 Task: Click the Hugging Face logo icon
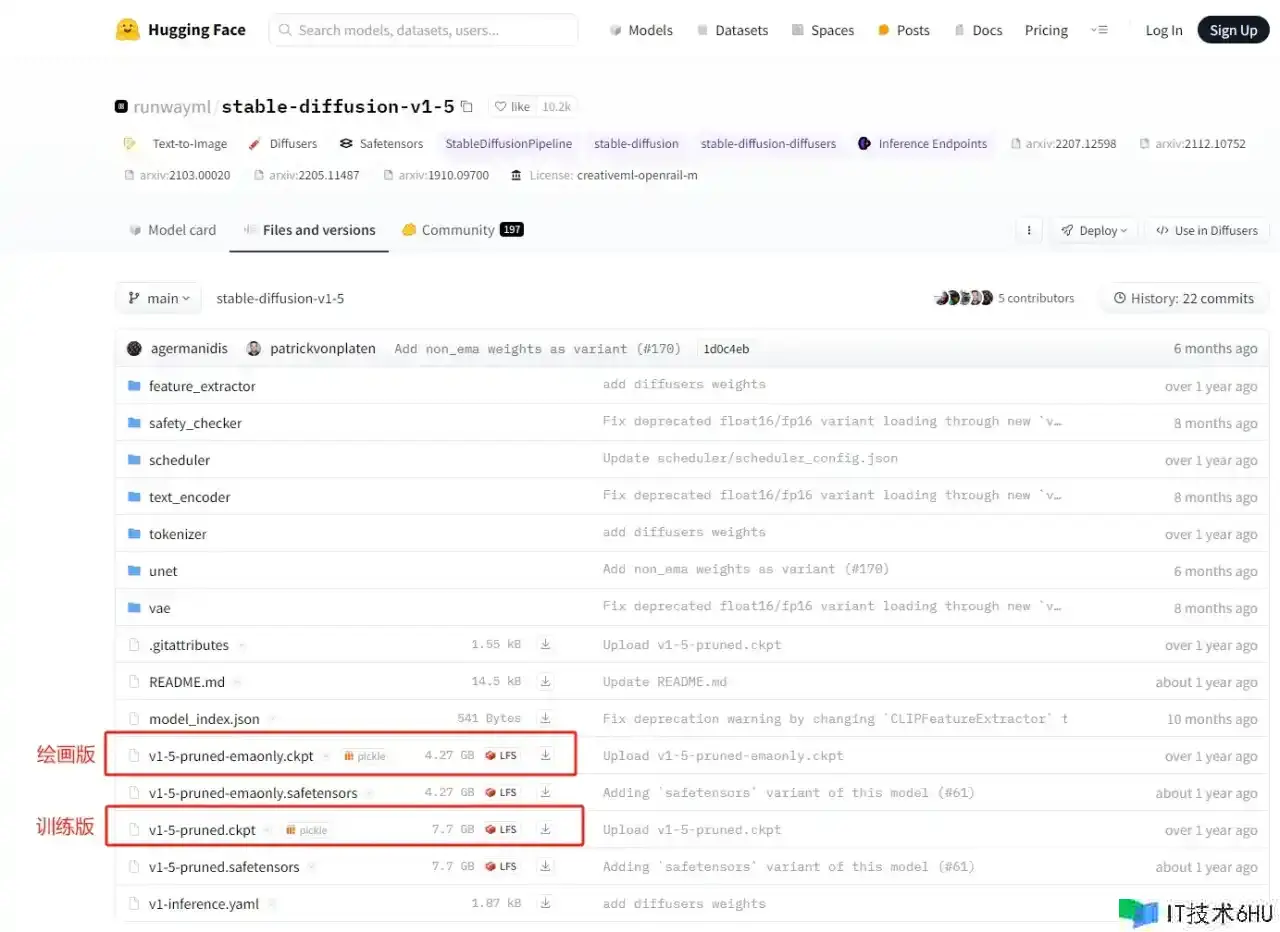pos(128,30)
